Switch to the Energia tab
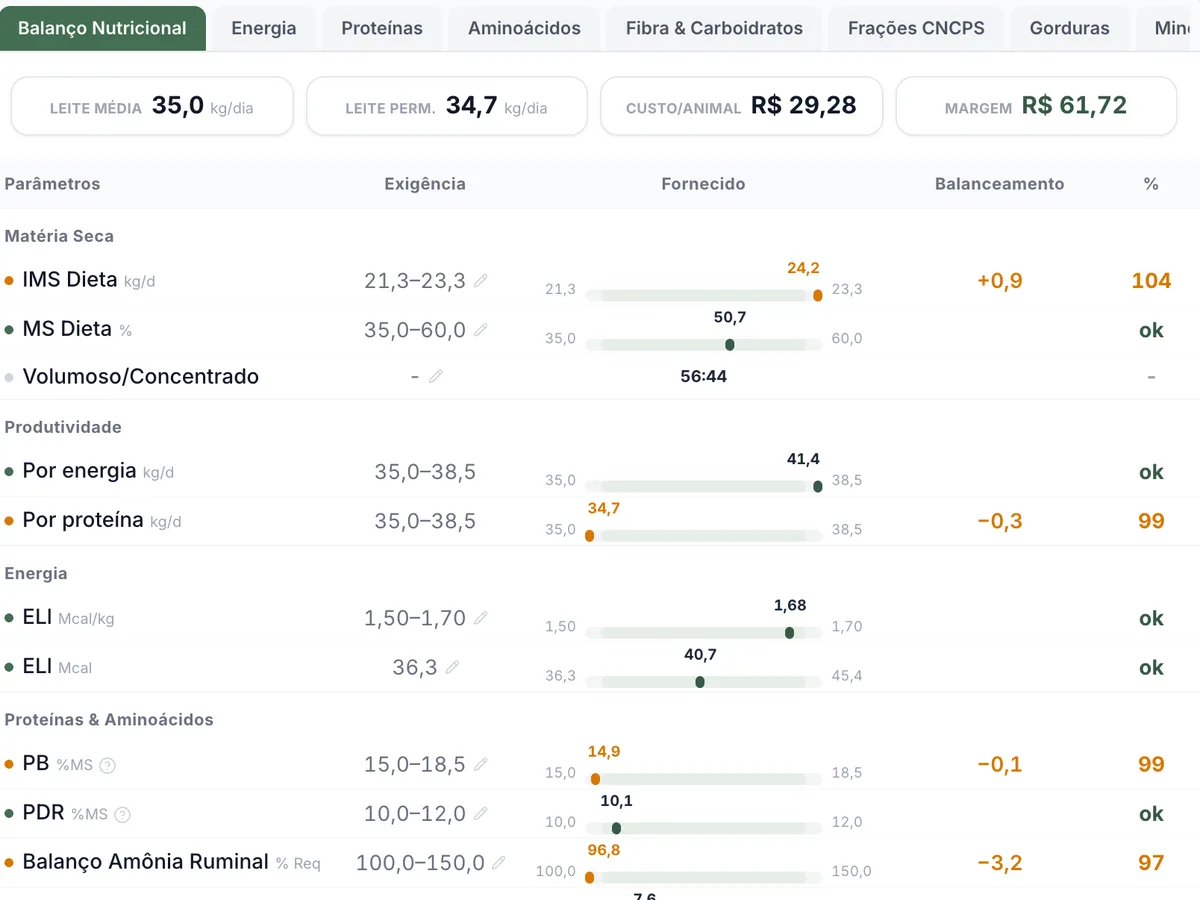Image resolution: width=1200 pixels, height=900 pixels. coord(264,28)
